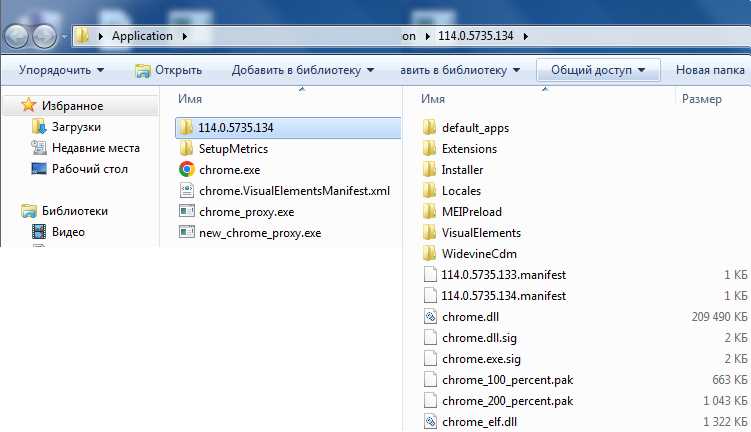
Task: Open Недавние места in the navigation pane
Action: [96, 148]
